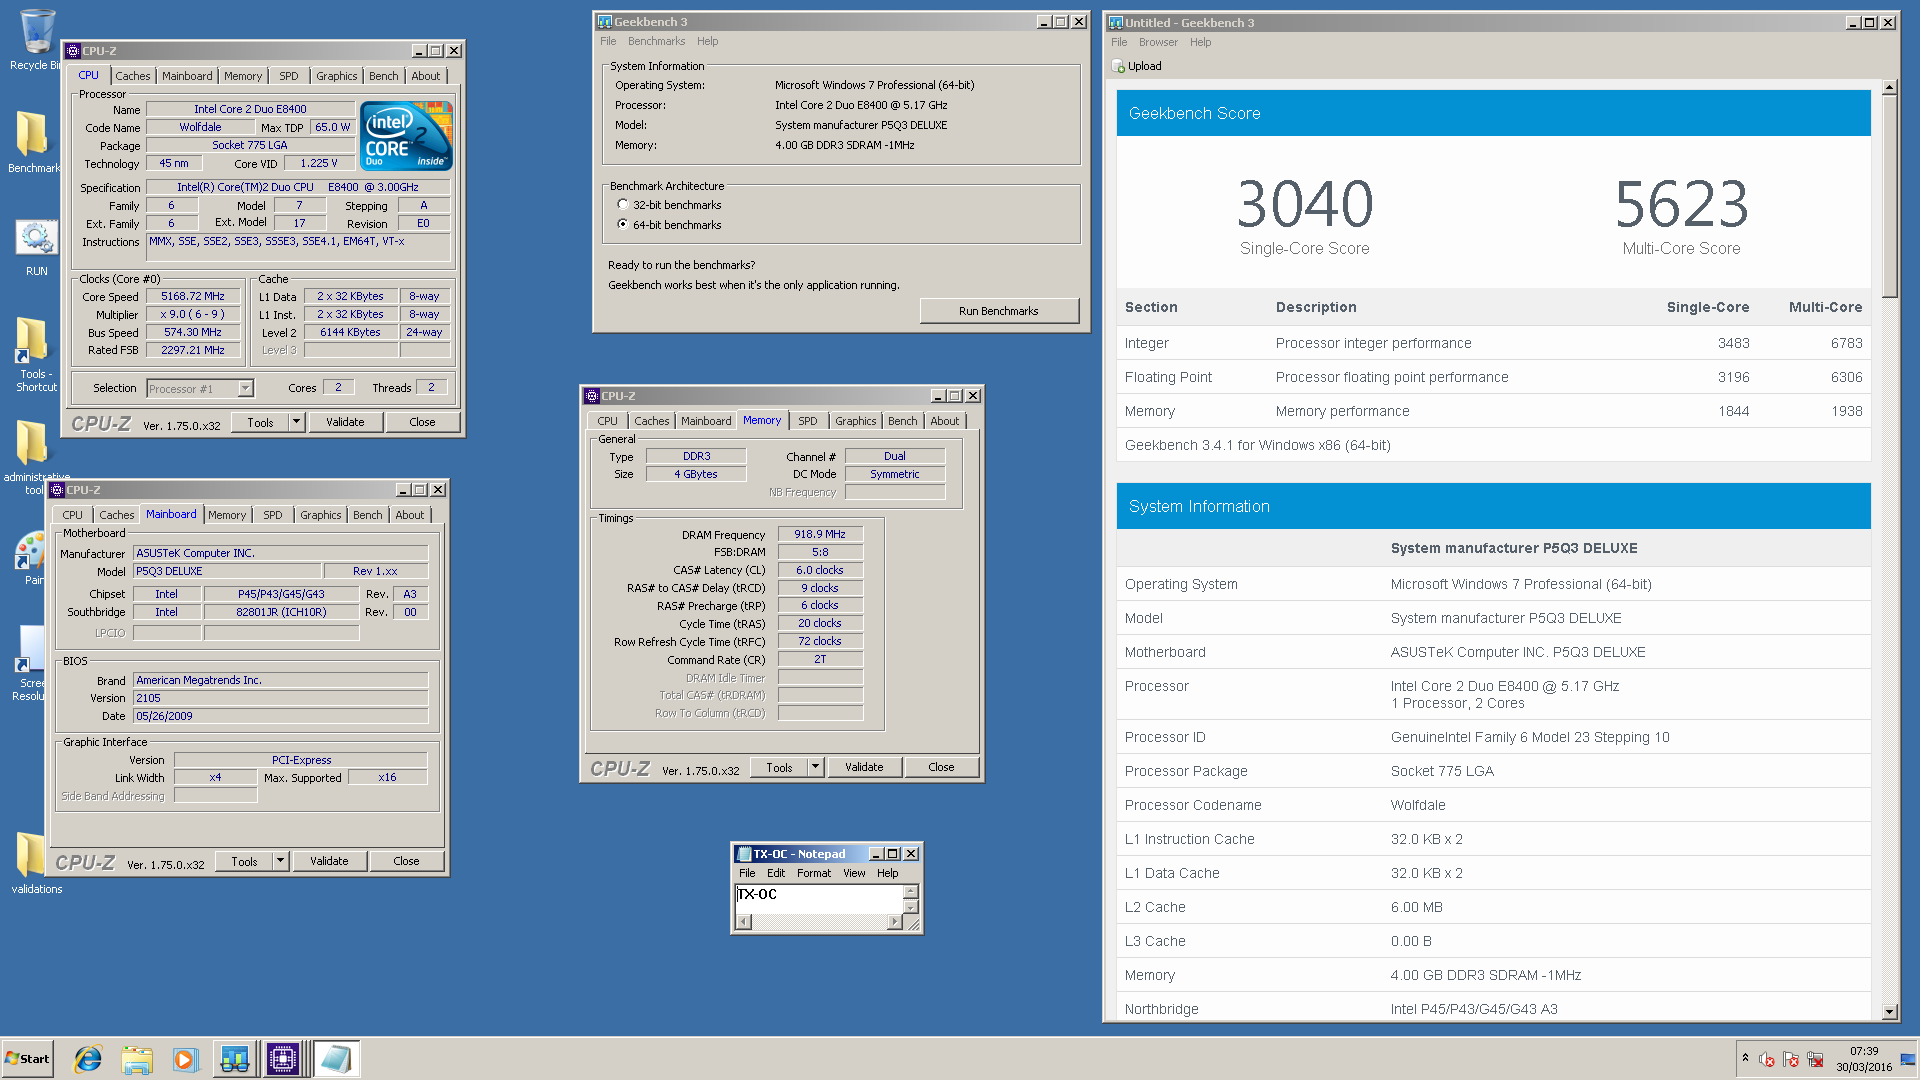Click the Run Benchmarks button
This screenshot has height=1080, width=1920.
coord(999,311)
